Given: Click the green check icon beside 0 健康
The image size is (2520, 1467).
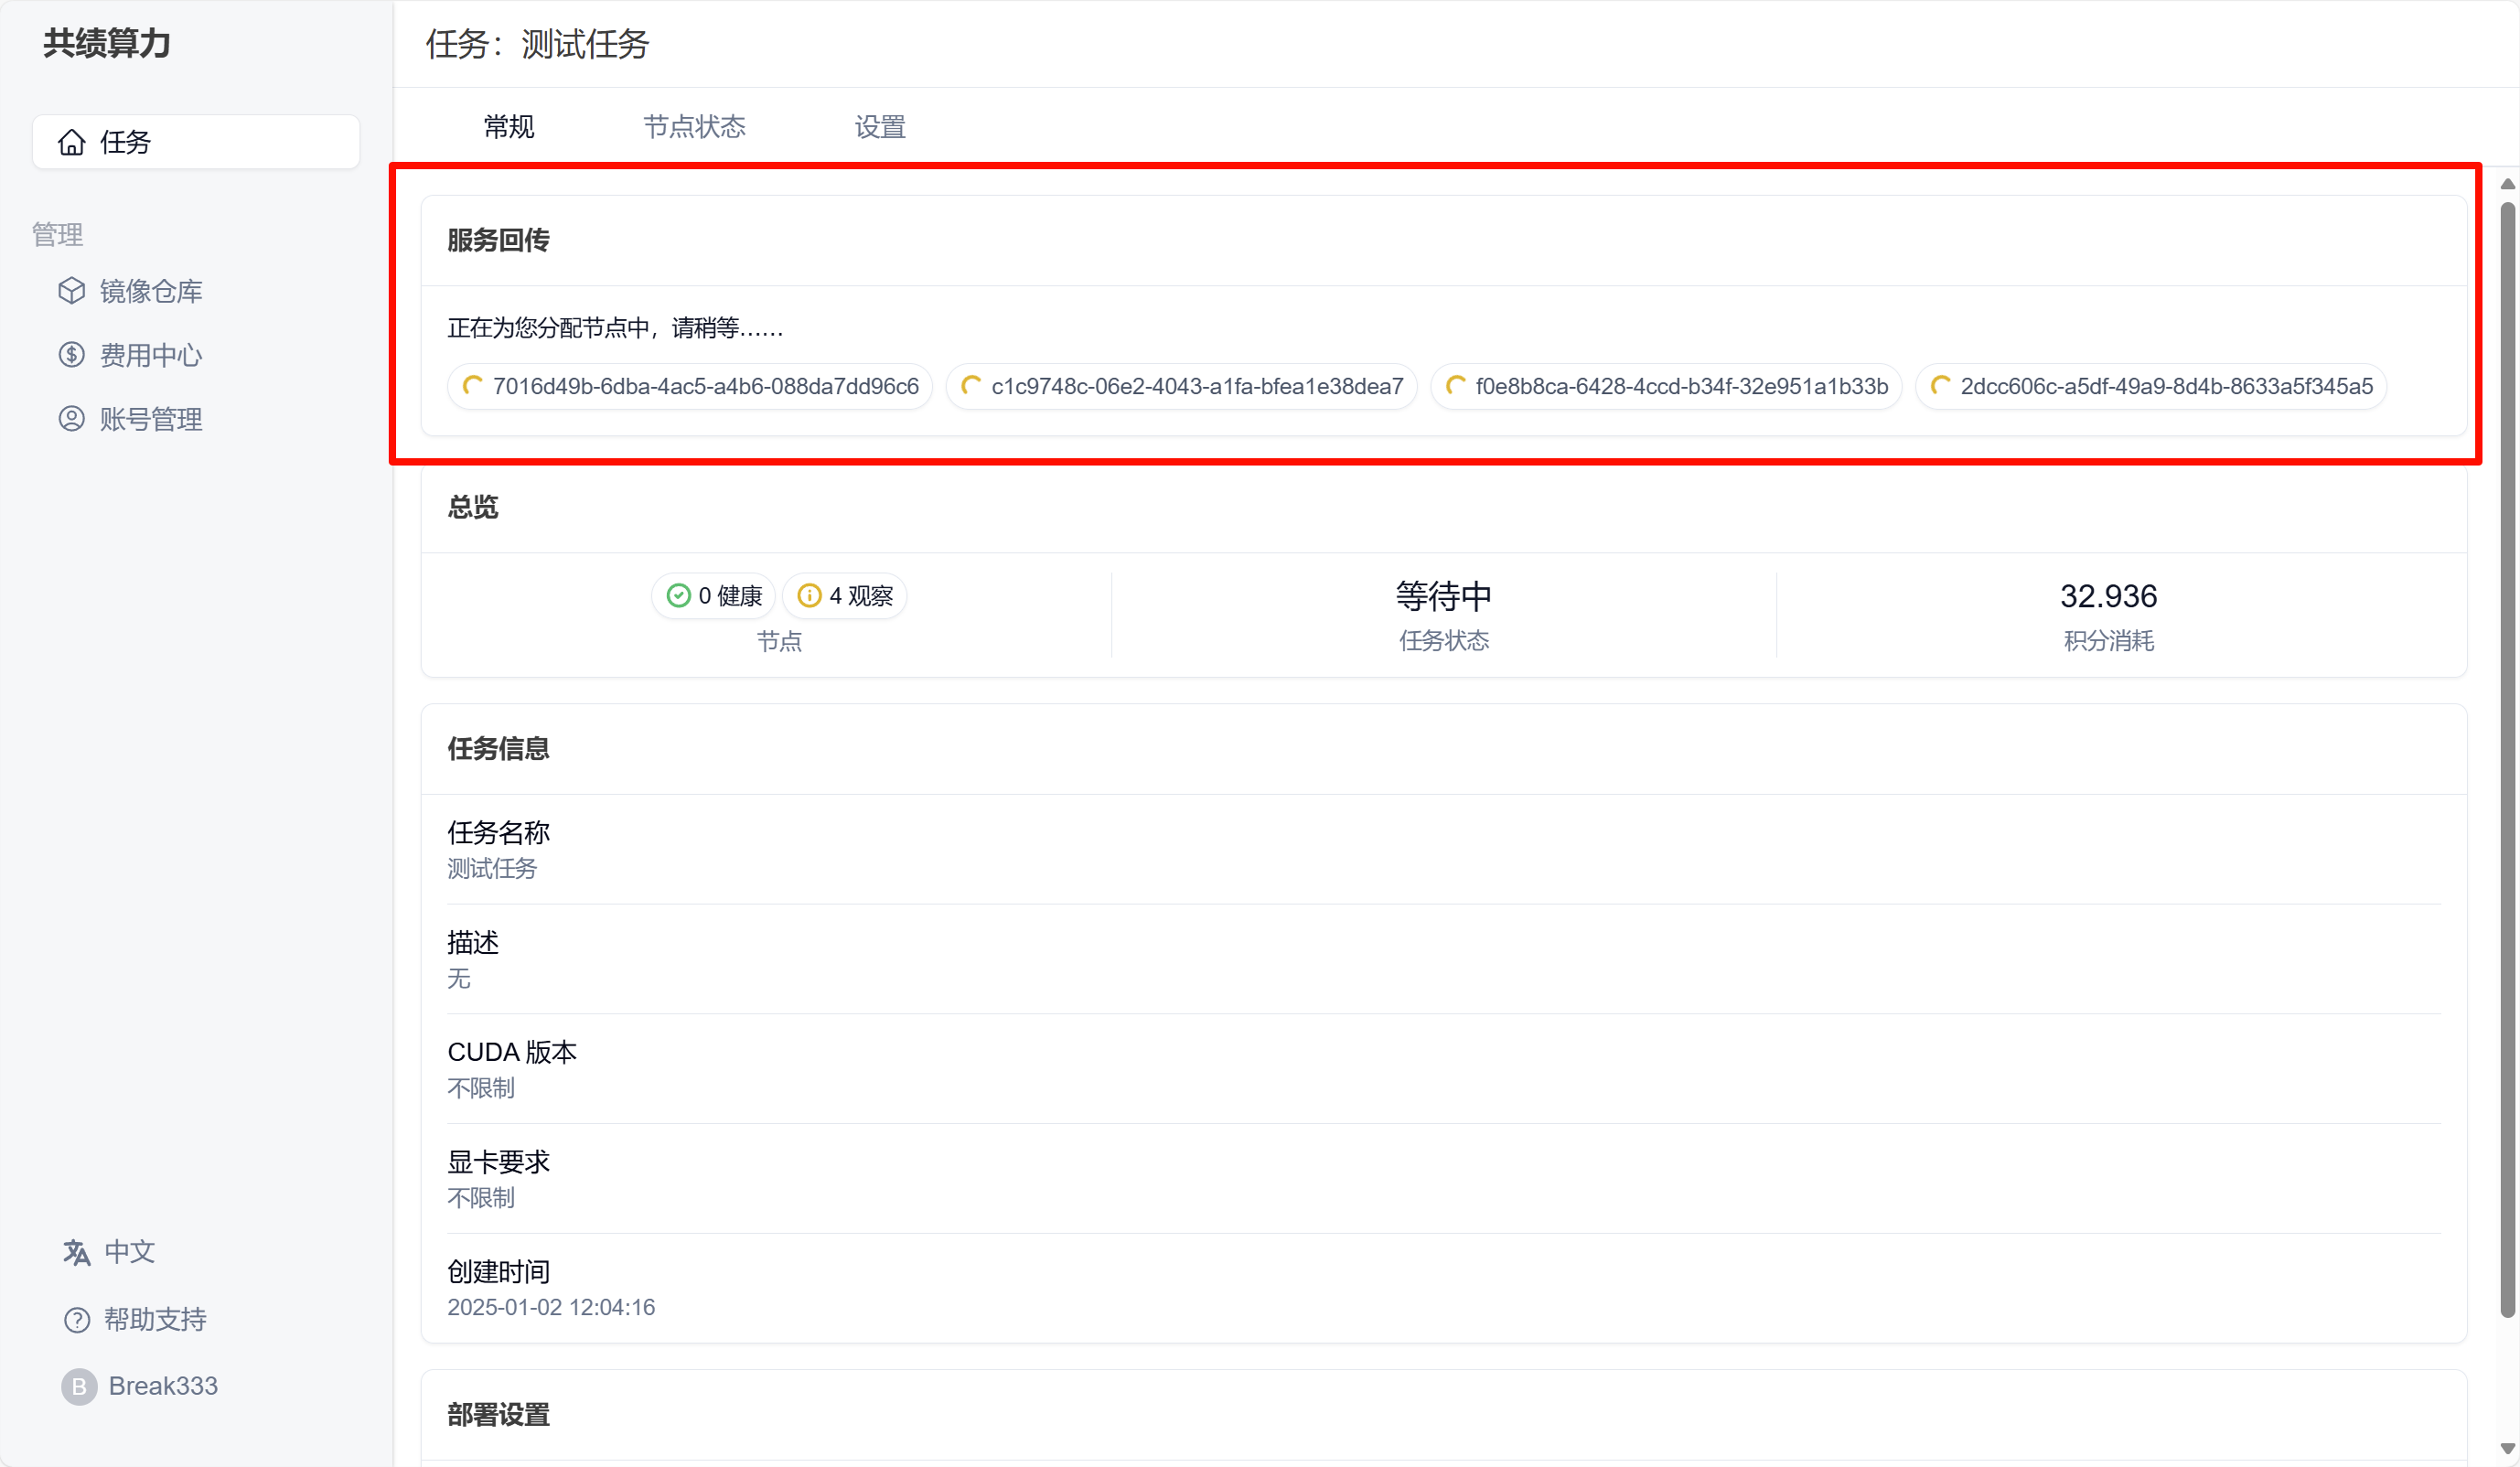Looking at the screenshot, I should [678, 596].
